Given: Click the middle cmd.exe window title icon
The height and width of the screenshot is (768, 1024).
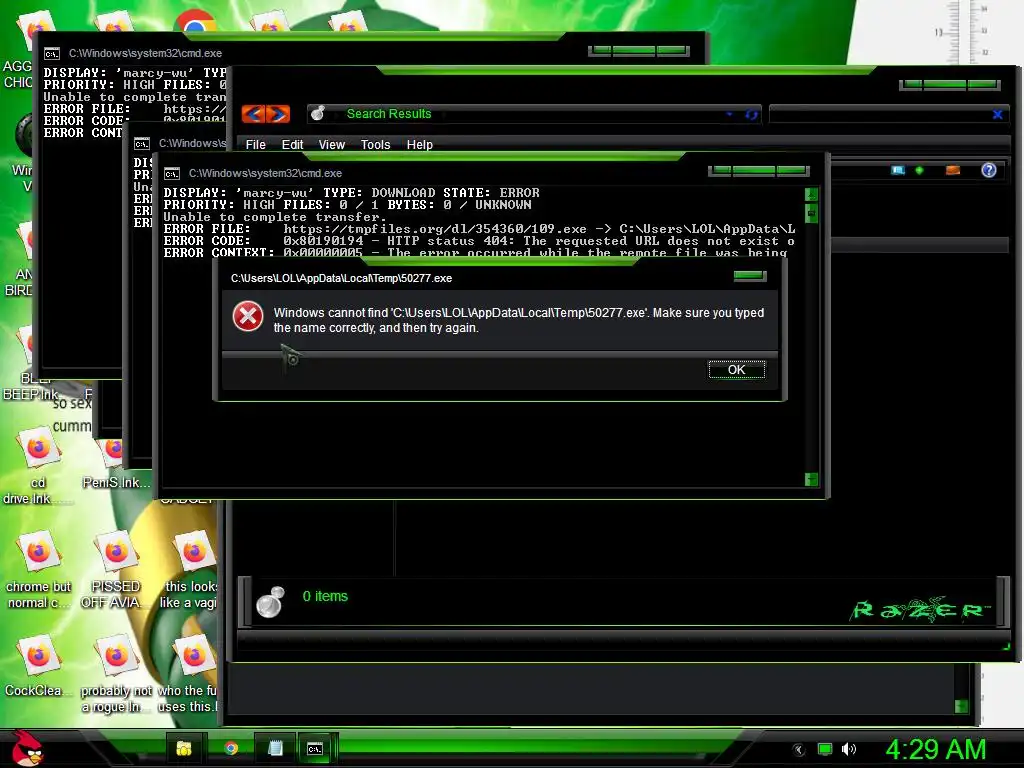Looking at the screenshot, I should coord(142,144).
